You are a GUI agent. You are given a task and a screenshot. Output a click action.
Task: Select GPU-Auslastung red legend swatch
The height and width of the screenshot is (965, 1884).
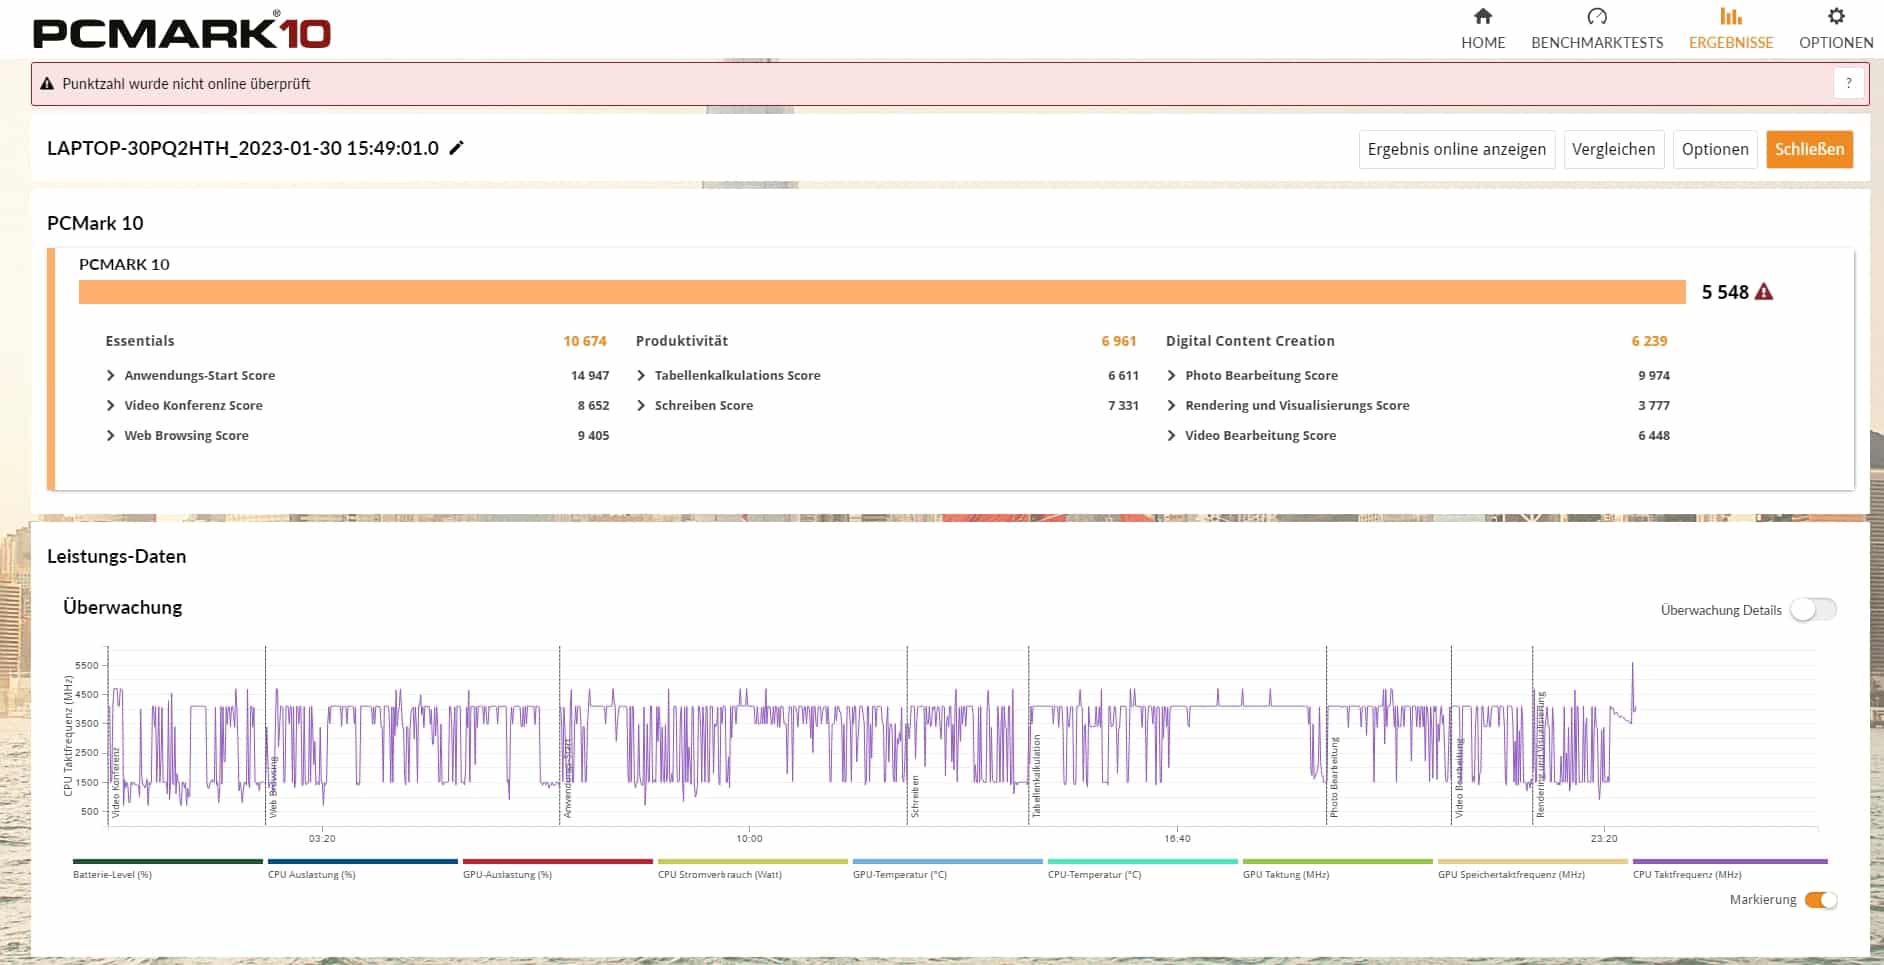coord(557,861)
